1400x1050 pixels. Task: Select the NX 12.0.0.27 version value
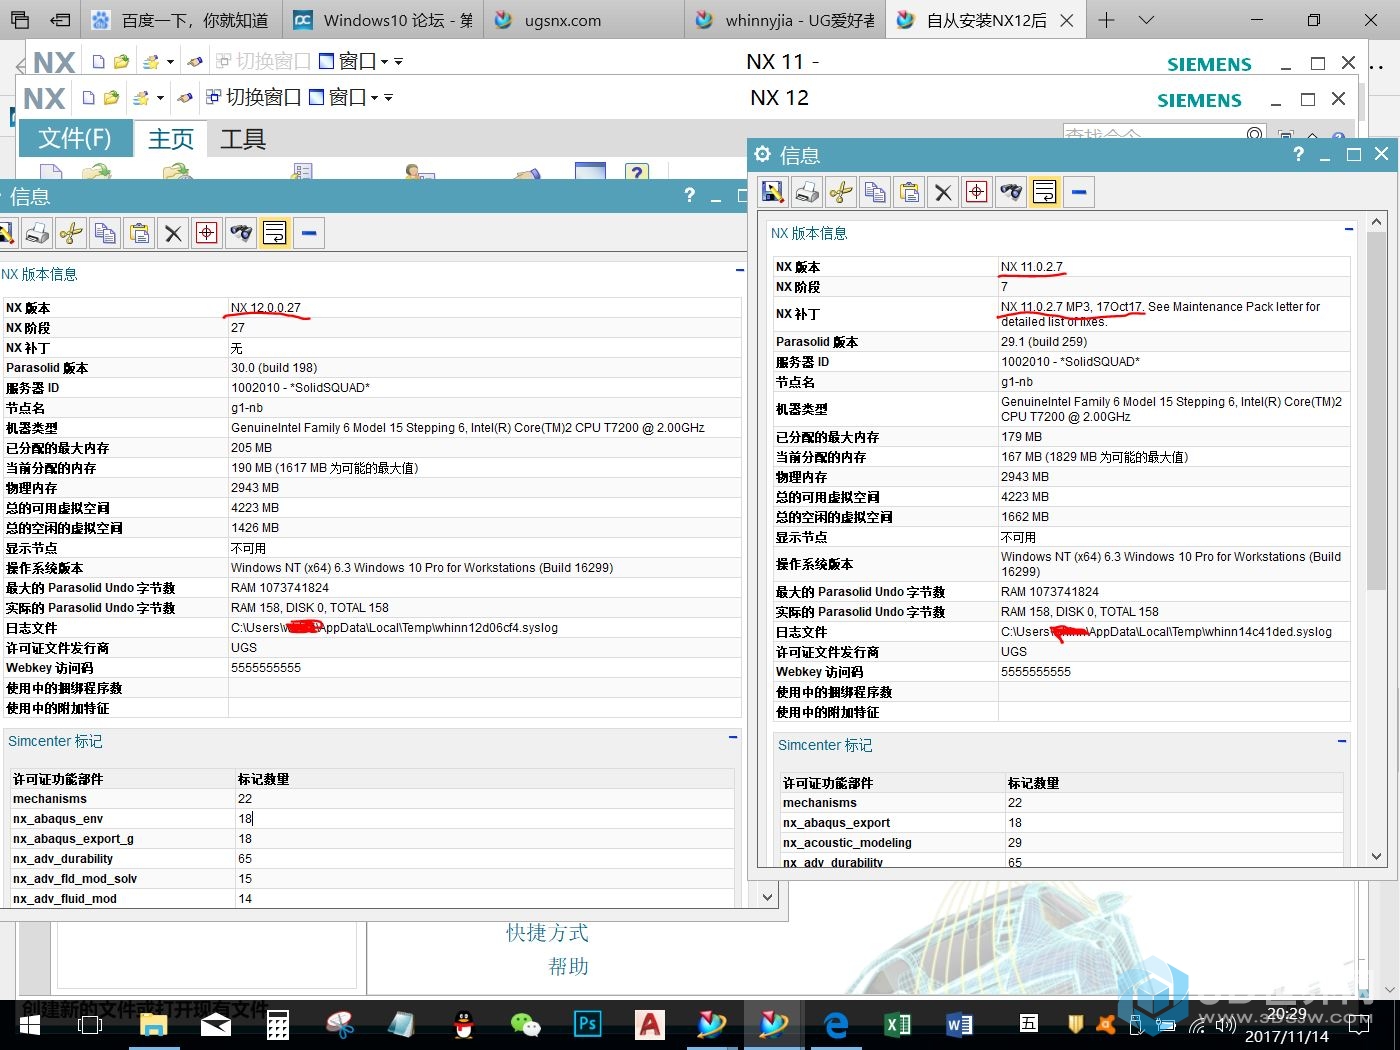coord(266,308)
